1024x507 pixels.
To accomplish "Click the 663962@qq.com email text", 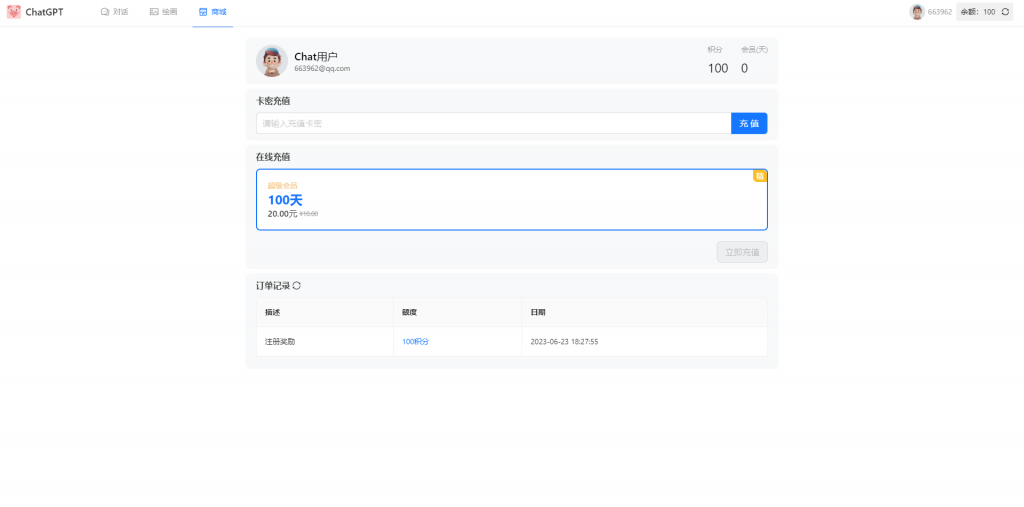I will (322, 69).
